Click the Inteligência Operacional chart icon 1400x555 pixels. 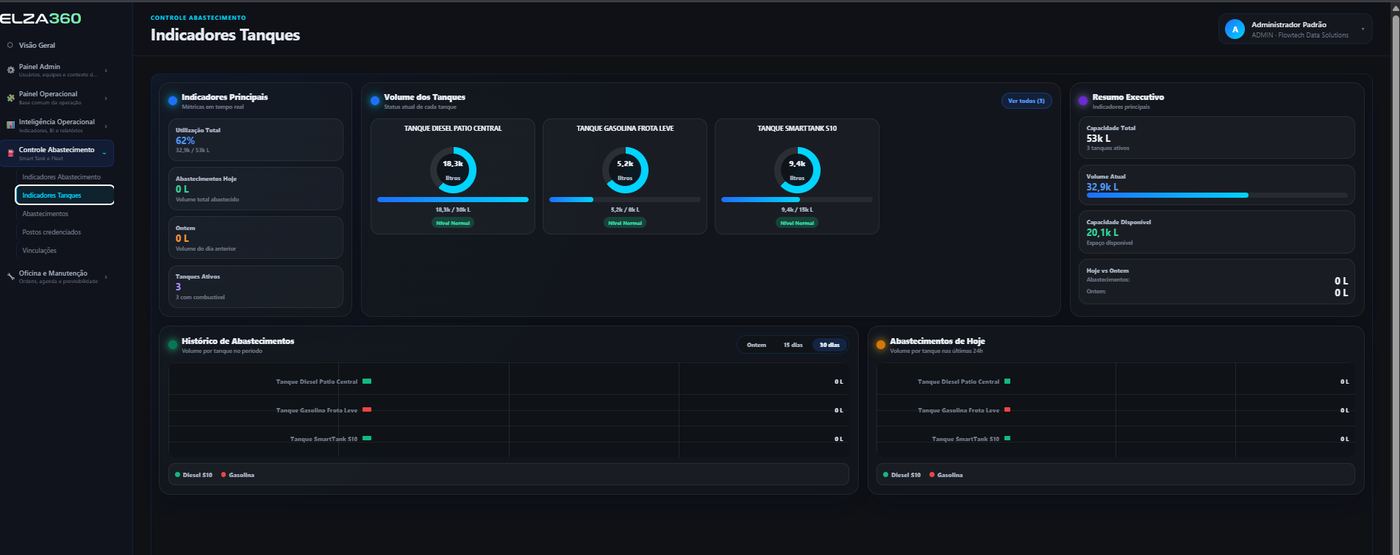tap(10, 125)
